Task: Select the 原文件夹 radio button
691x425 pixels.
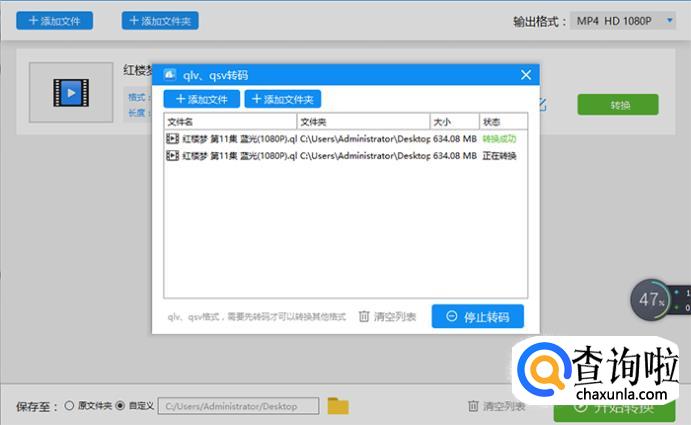Action: coord(69,406)
